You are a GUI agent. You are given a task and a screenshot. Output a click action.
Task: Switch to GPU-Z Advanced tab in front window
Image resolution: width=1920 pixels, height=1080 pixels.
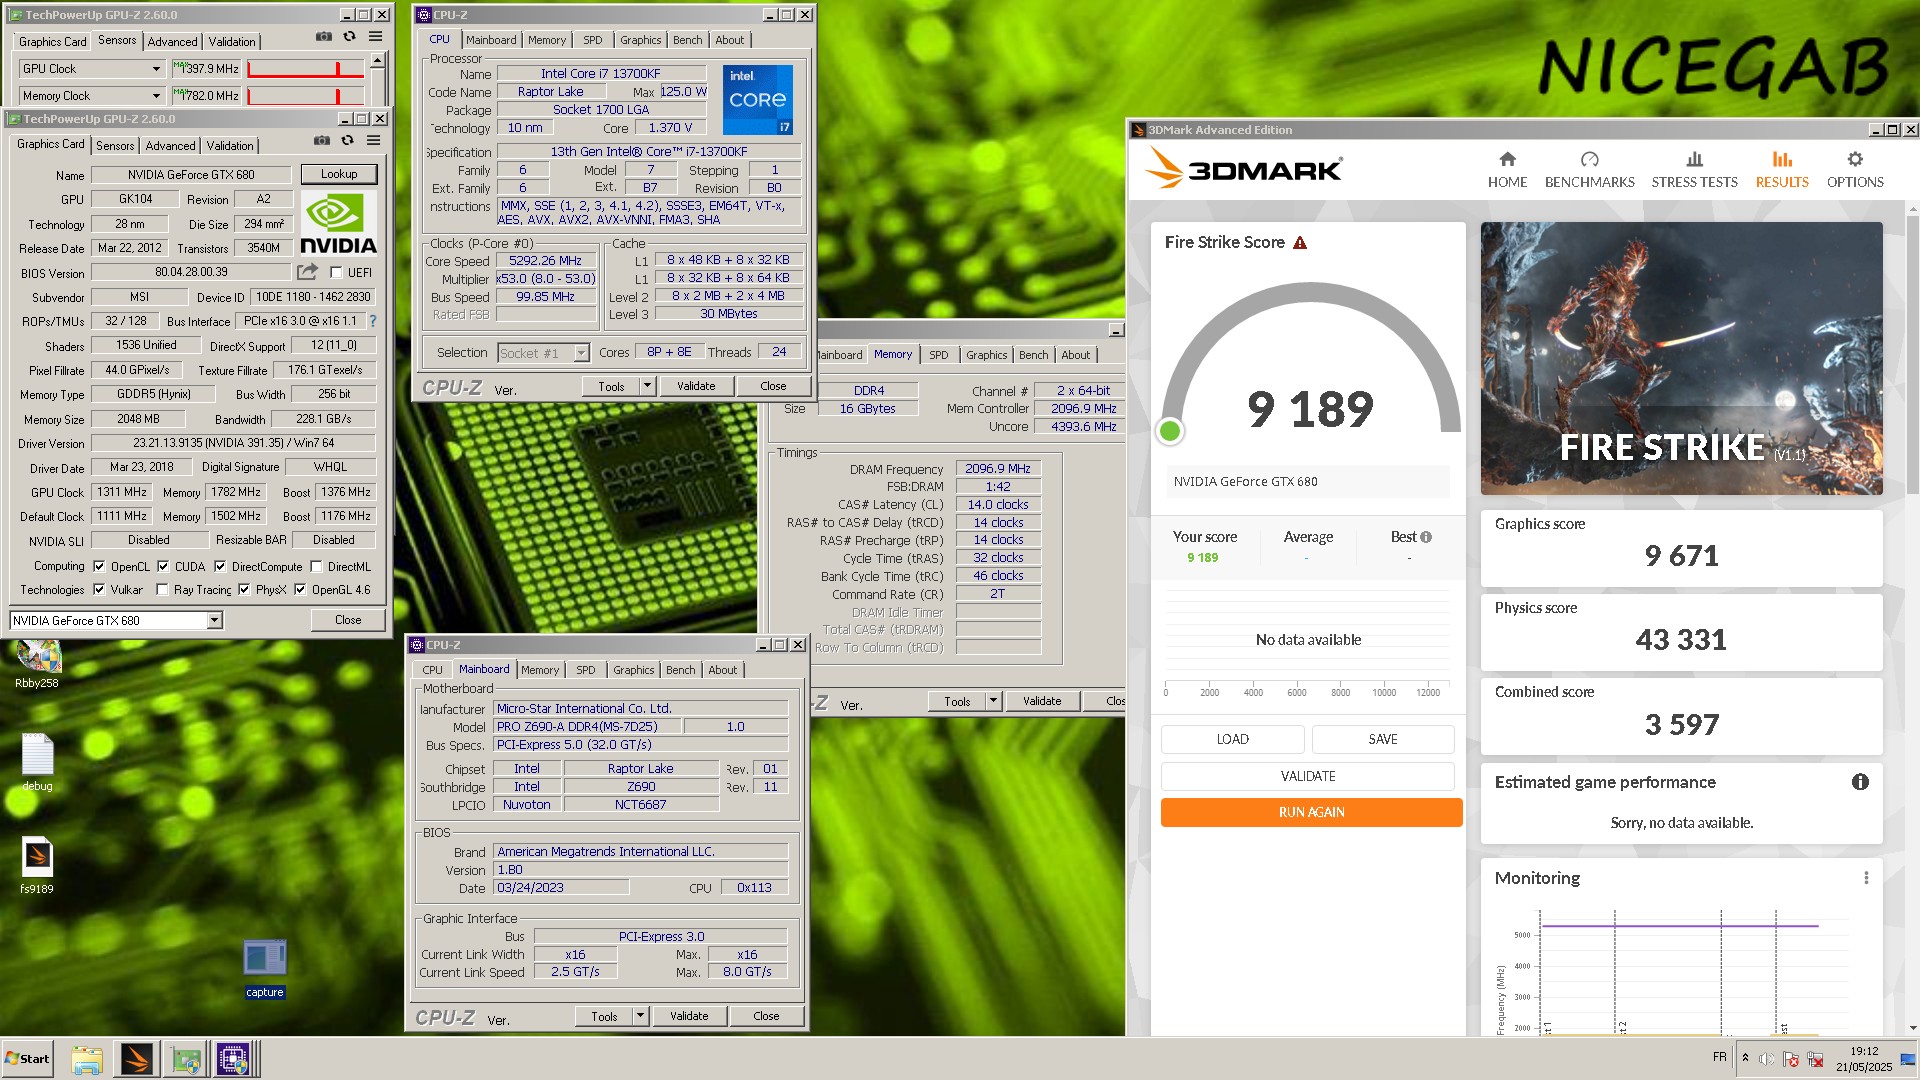[x=170, y=146]
